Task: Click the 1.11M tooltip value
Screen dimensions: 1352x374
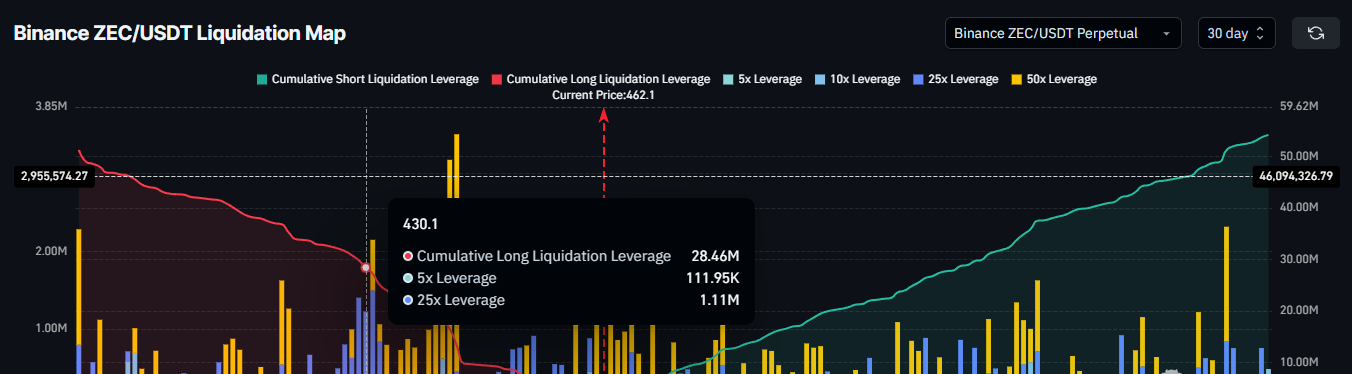Action: pos(720,300)
